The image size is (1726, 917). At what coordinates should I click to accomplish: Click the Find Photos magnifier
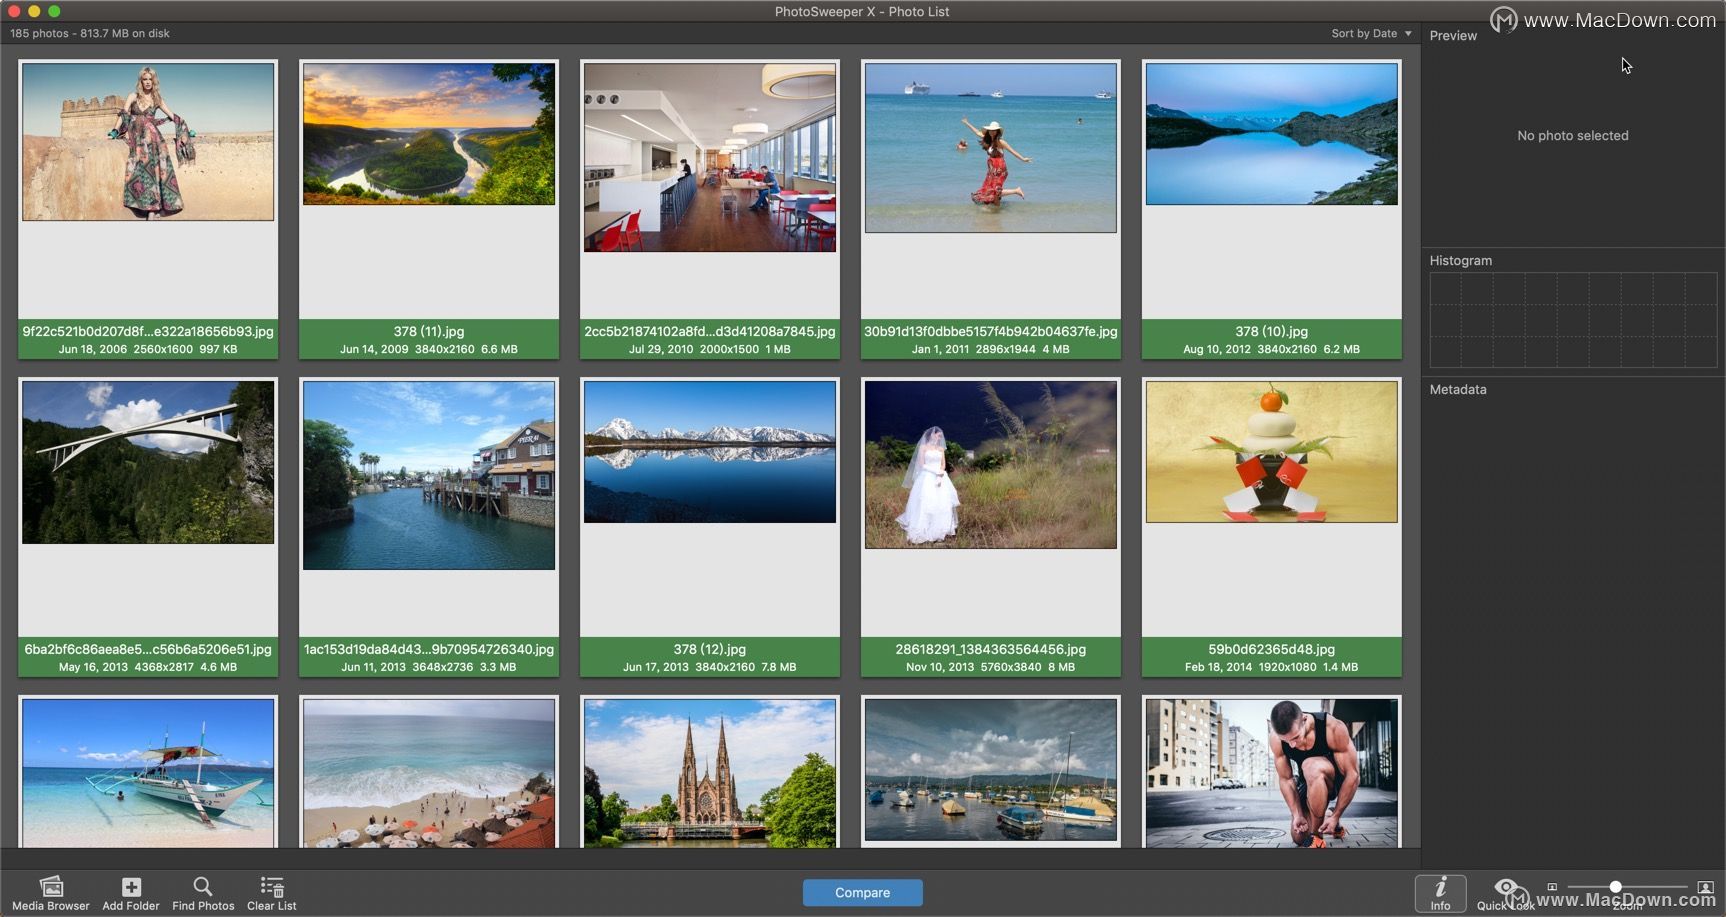point(203,887)
